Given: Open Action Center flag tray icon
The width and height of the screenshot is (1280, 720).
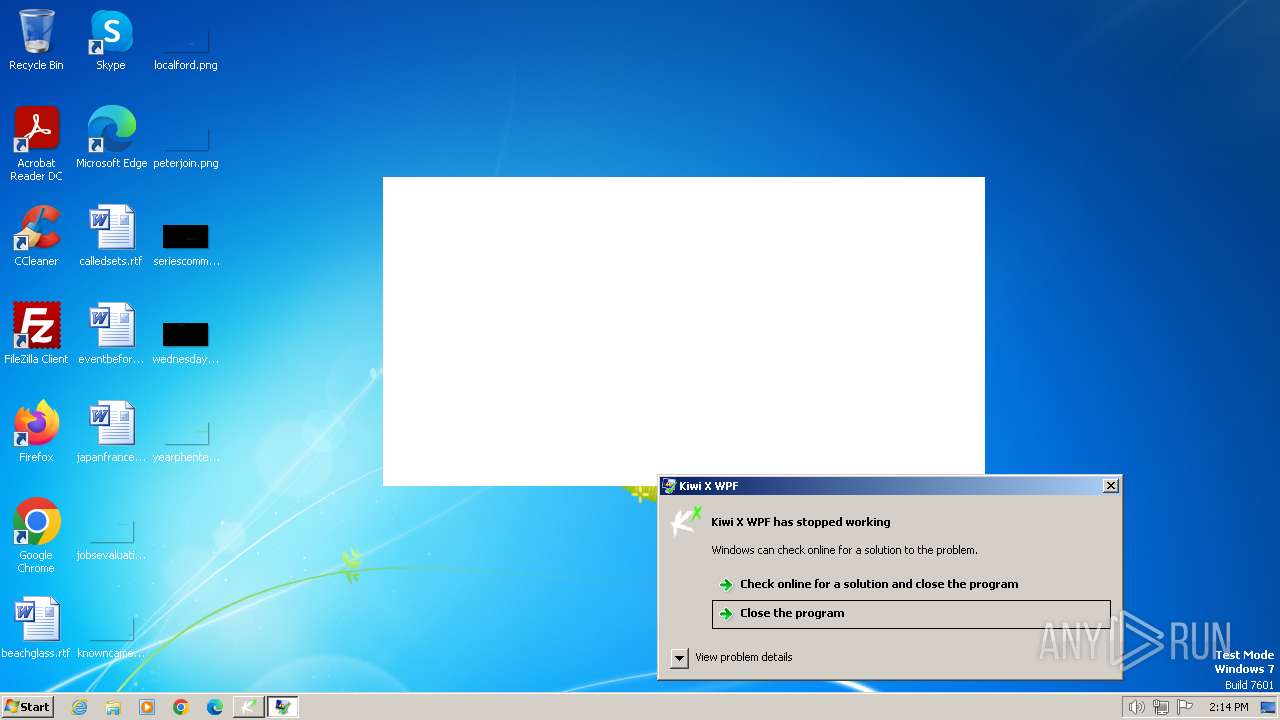Looking at the screenshot, I should click(x=1185, y=707).
